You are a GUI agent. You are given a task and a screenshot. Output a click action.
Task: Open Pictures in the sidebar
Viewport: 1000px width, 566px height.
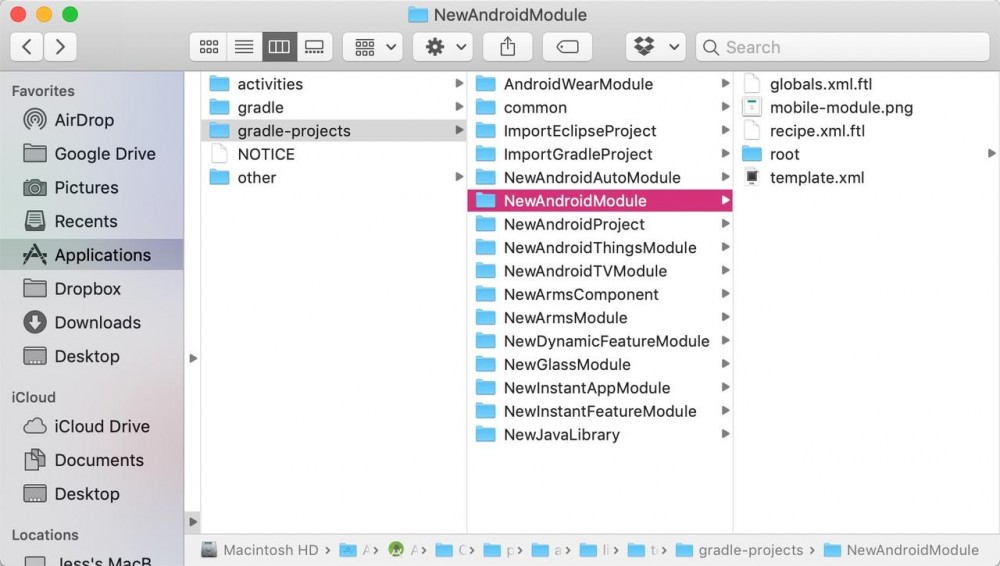[92, 188]
